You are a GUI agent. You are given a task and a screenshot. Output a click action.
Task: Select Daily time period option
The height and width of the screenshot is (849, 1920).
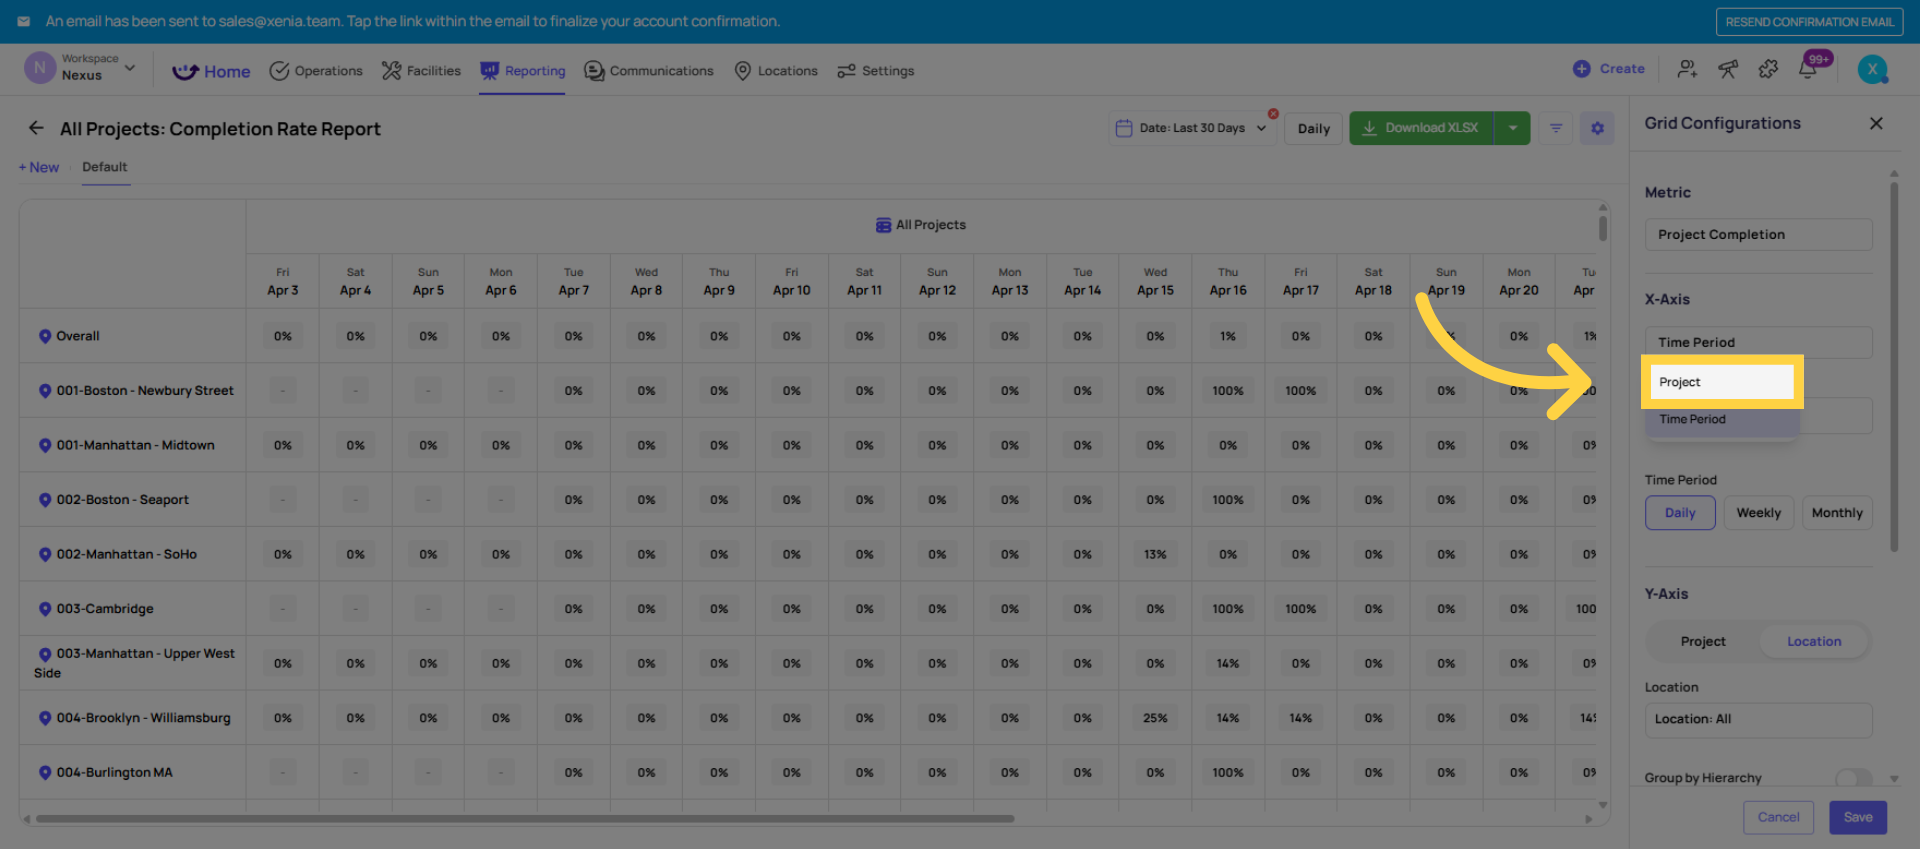[x=1680, y=513]
